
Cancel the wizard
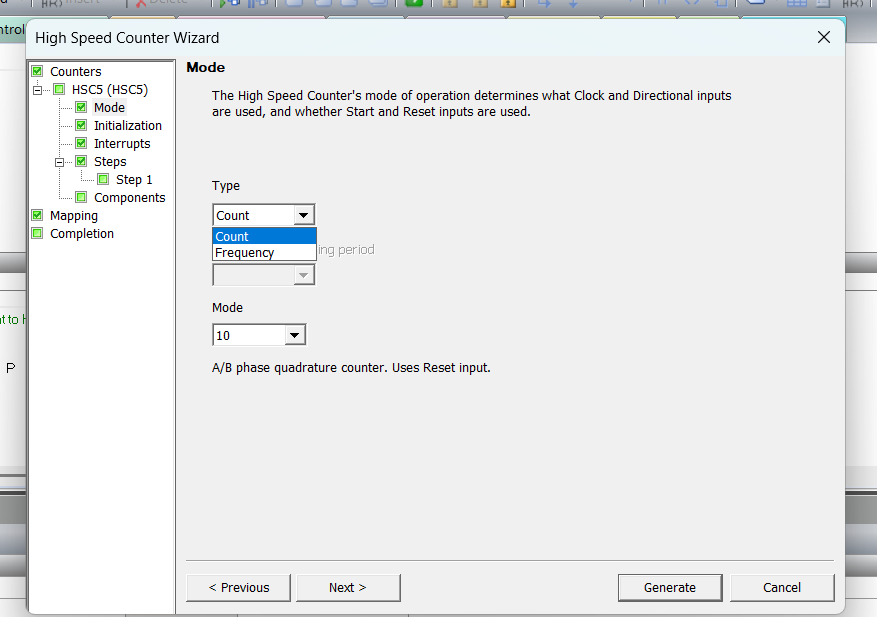tap(781, 587)
